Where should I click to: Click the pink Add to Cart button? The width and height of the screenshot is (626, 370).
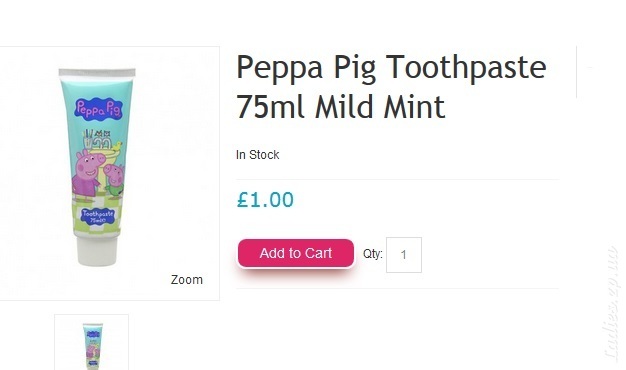295,253
